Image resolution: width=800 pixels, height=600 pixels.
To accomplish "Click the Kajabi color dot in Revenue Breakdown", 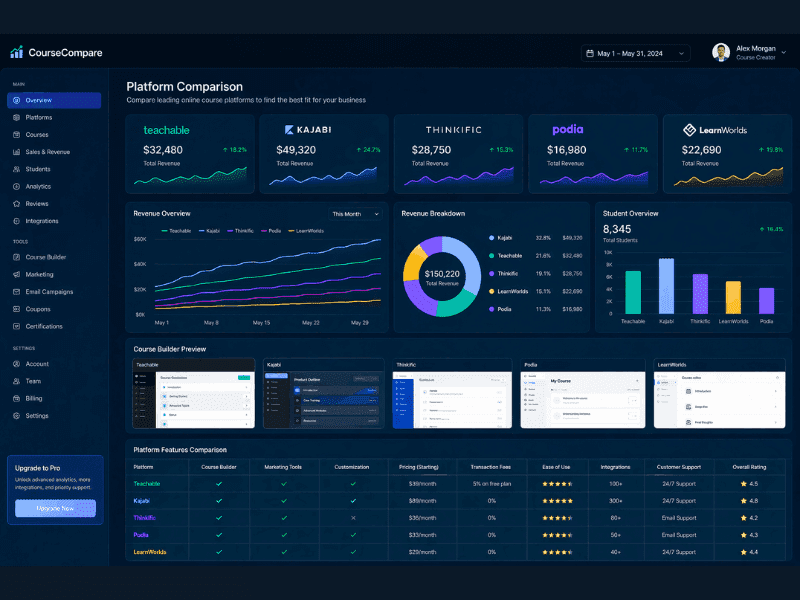I will [491, 238].
